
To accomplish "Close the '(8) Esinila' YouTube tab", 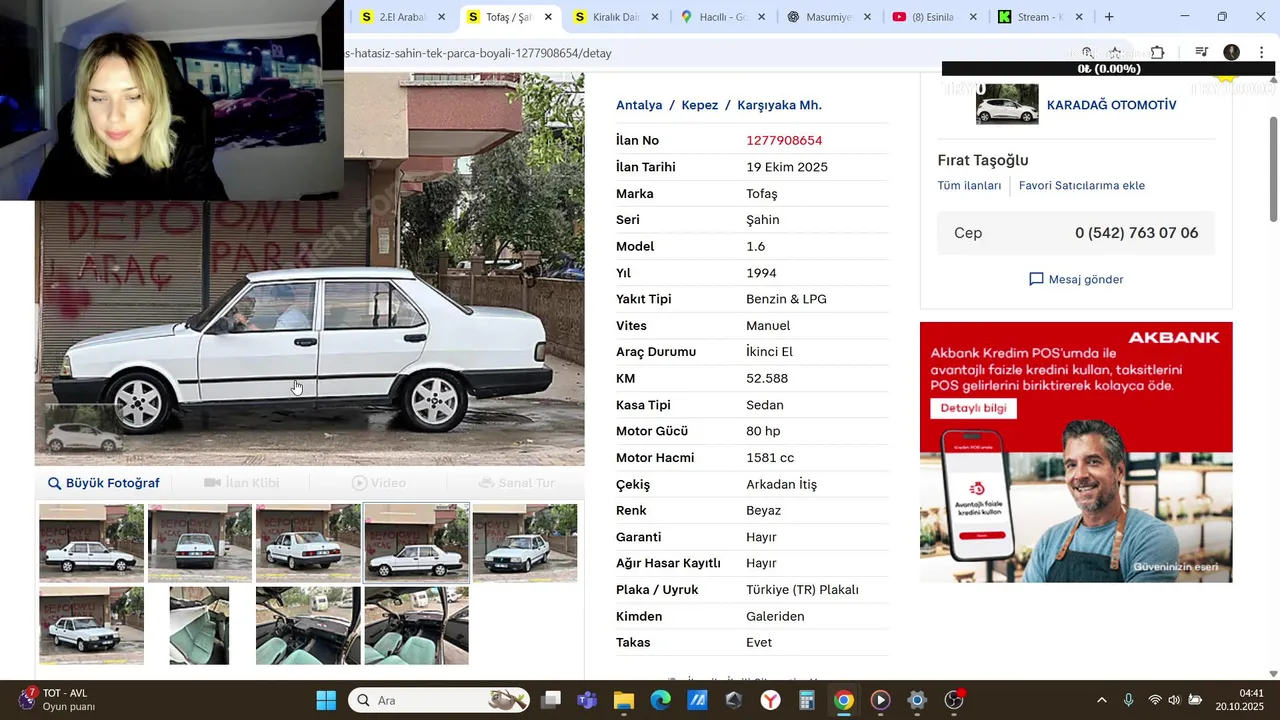I will pos(973,17).
